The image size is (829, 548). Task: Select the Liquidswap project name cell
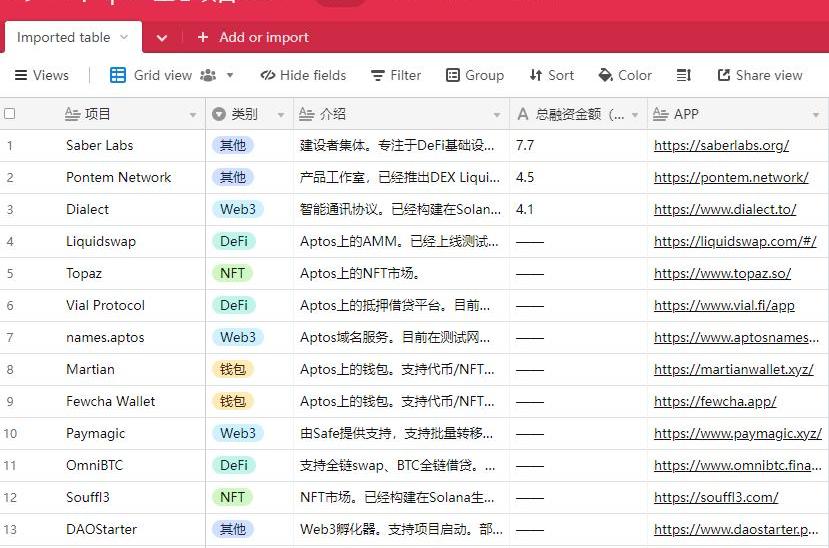pyautogui.click(x=101, y=241)
